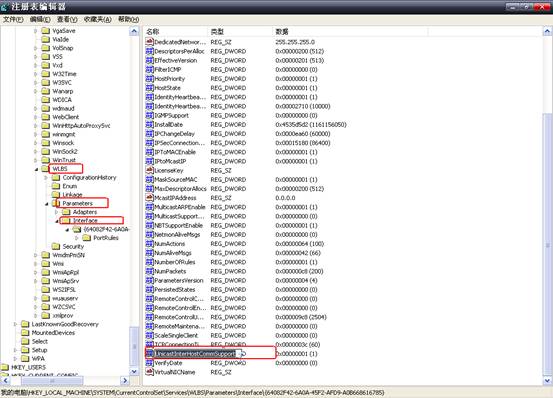Click the InstallDate DWORD value icon
Image resolution: width=553 pixels, height=398 pixels.
click(150, 124)
